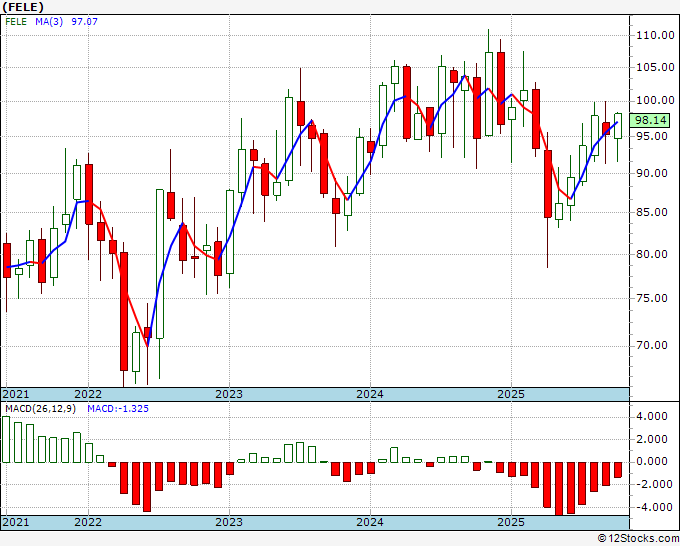The image size is (680, 546).
Task: Click the MACD:-1.325 value label
Action: (x=118, y=409)
